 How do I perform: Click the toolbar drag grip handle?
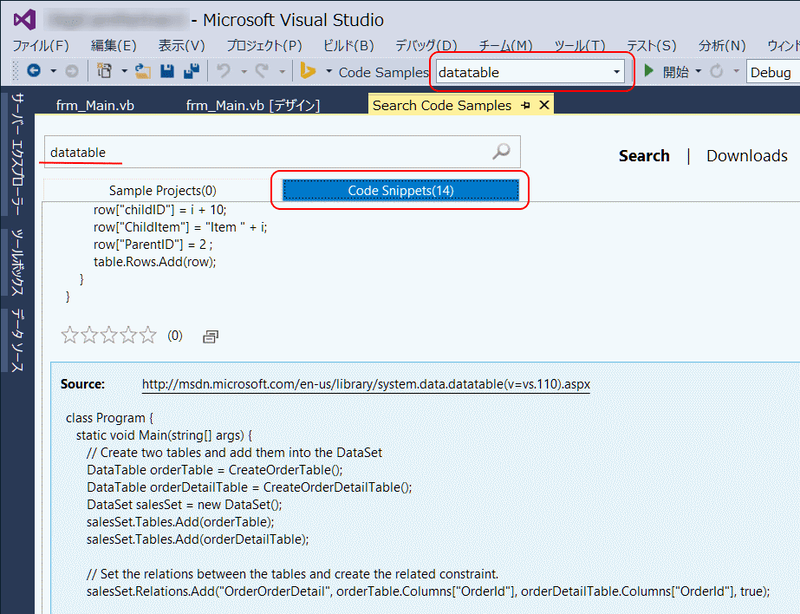[x=15, y=71]
